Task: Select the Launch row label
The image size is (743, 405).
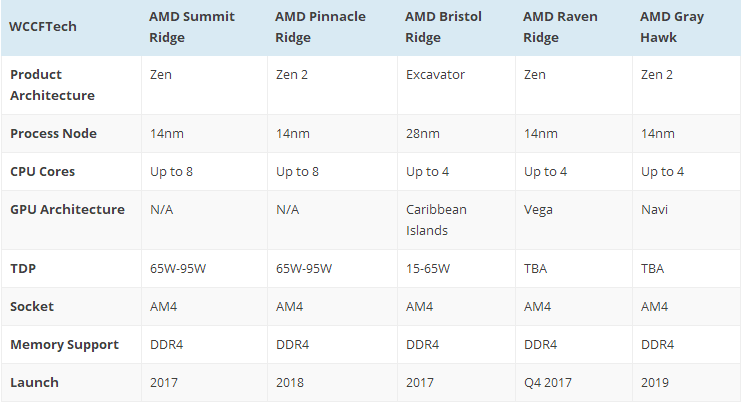Action: (34, 382)
